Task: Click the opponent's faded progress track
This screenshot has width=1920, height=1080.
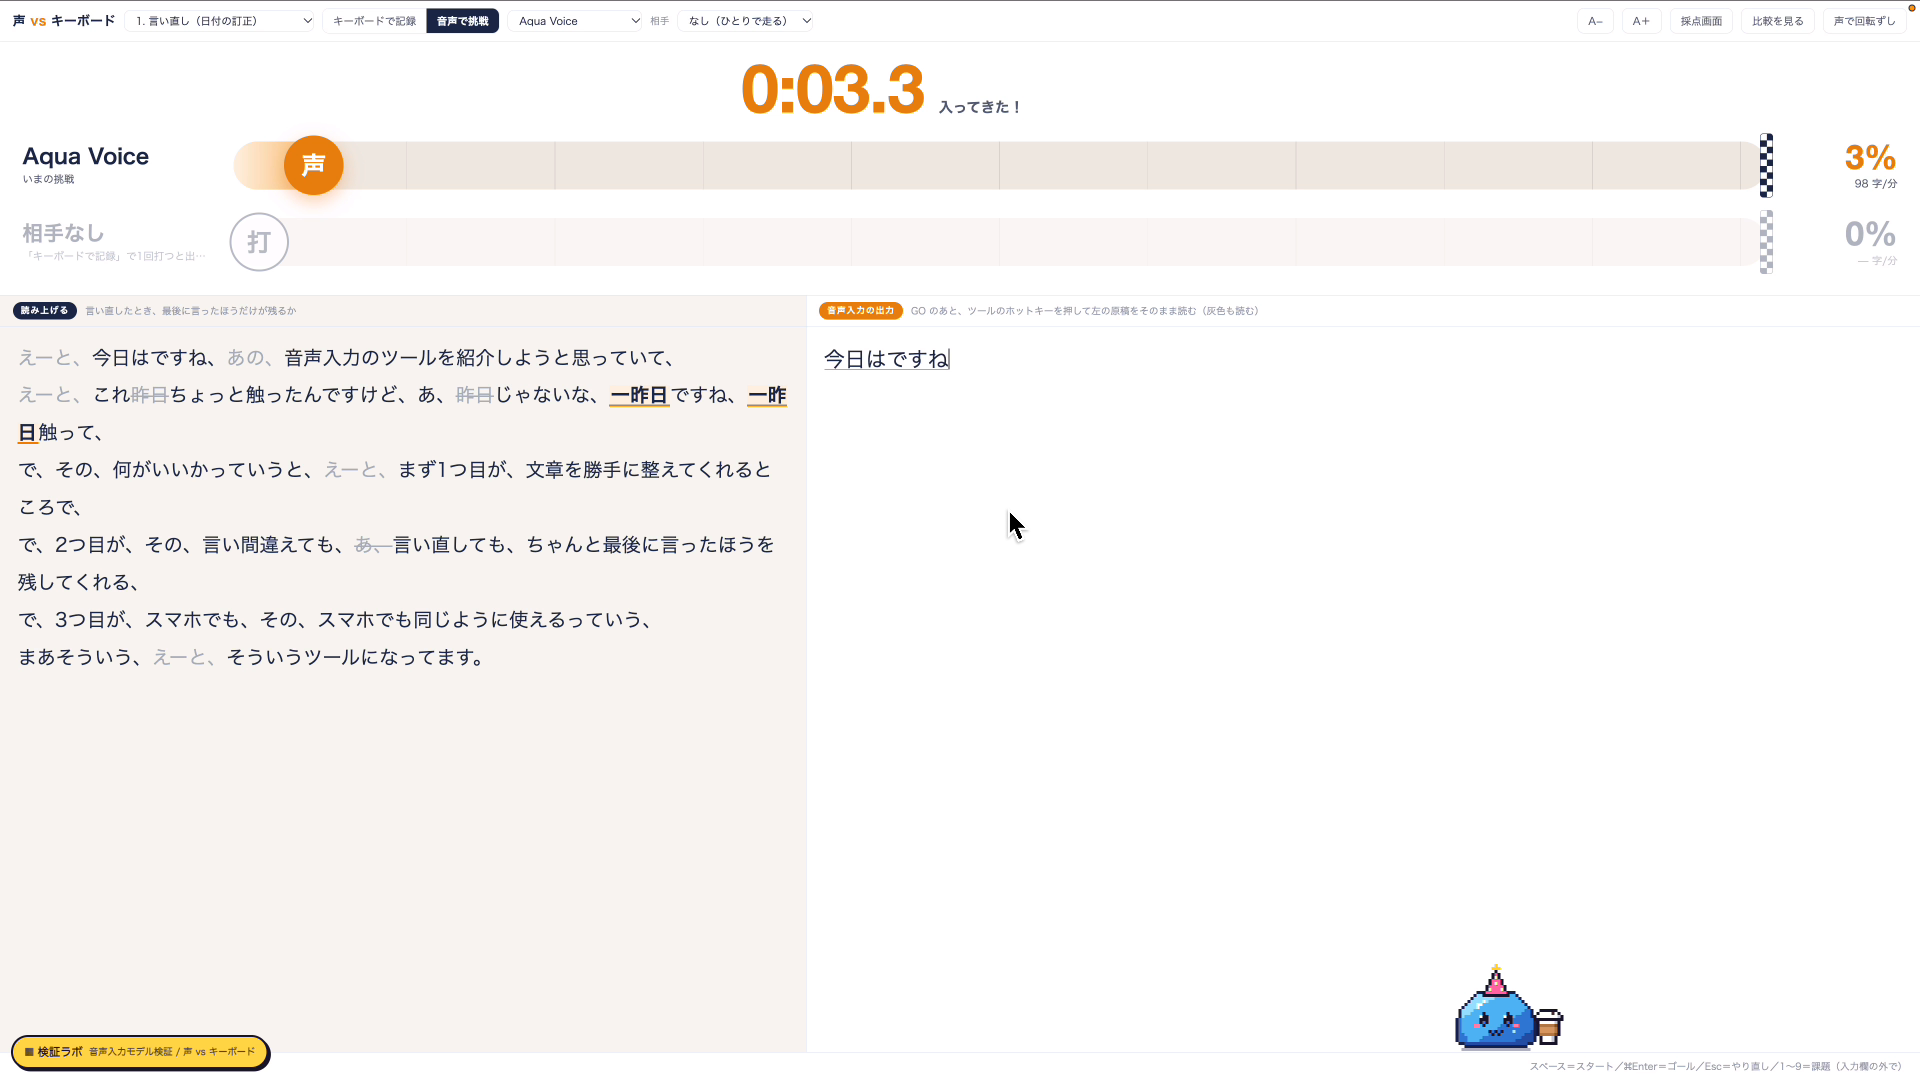Action: pos(1000,242)
